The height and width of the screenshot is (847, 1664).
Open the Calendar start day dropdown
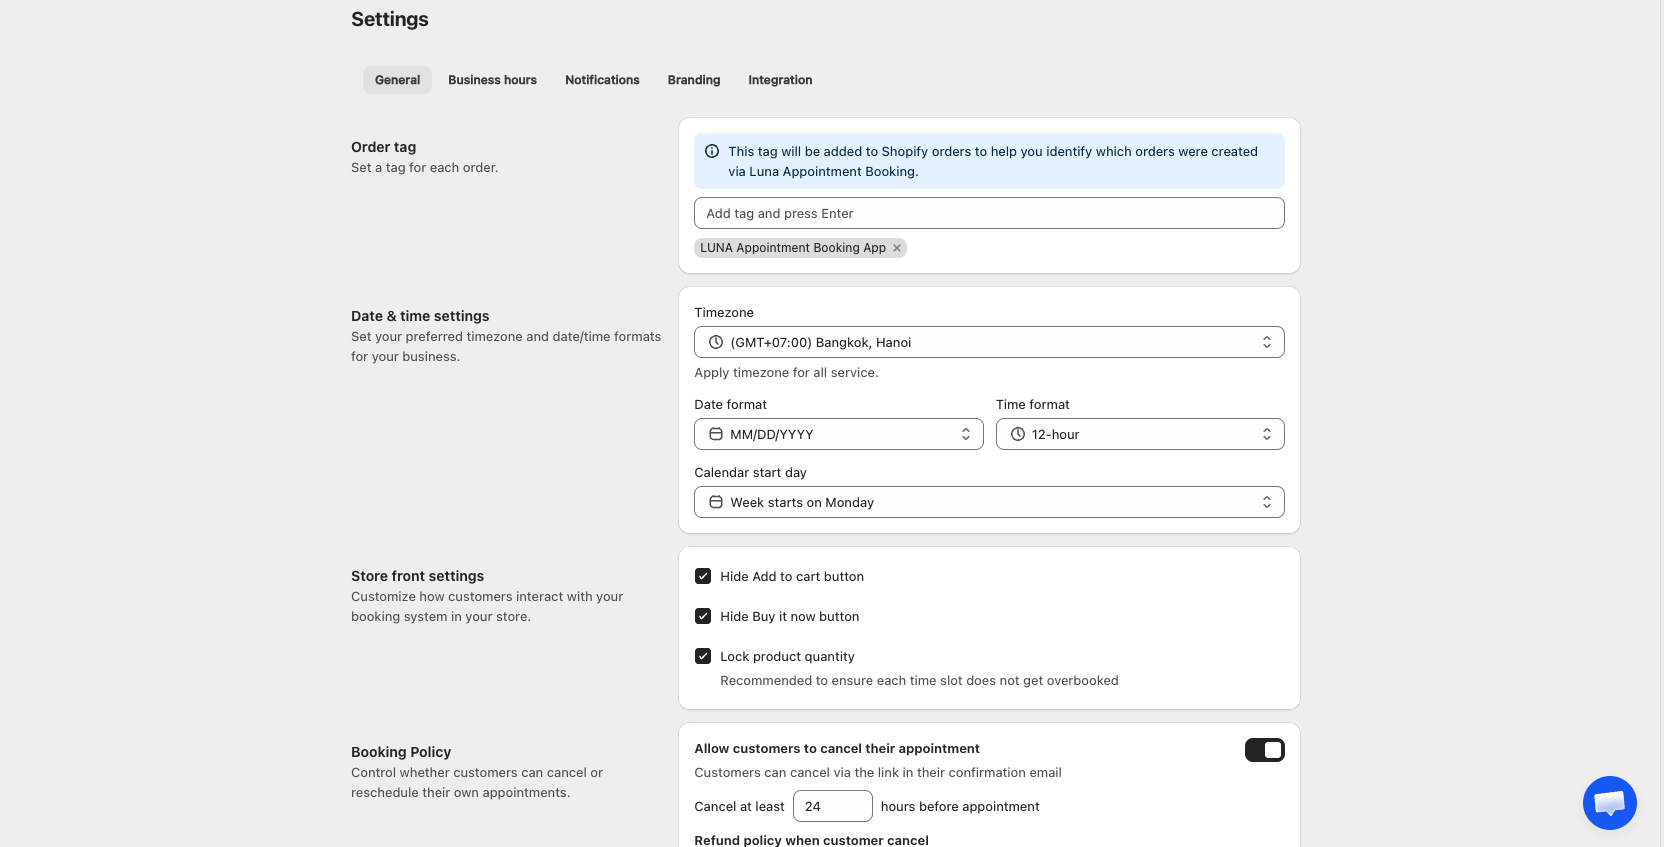point(989,502)
